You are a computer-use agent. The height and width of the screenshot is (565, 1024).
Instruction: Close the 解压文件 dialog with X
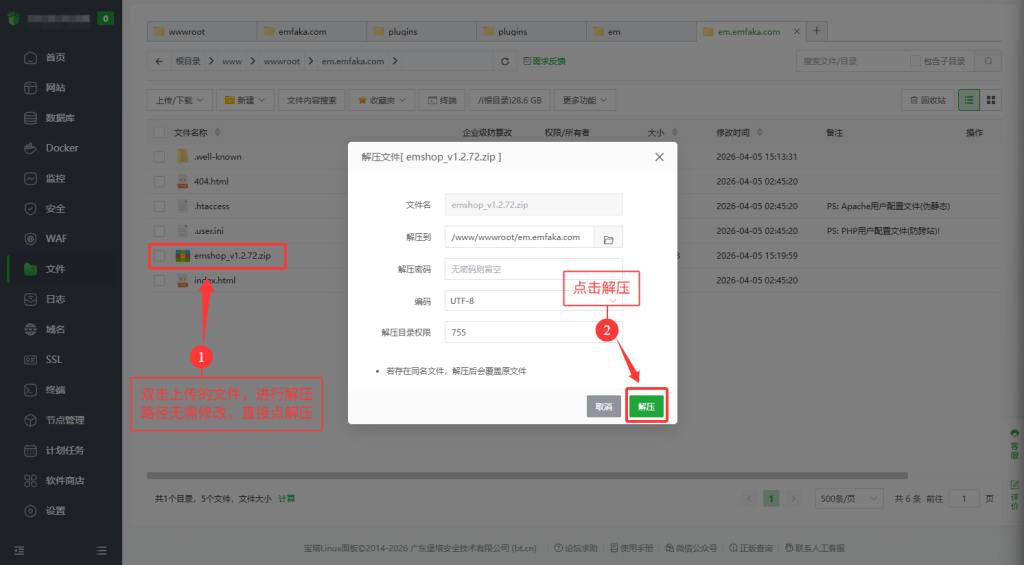point(660,157)
